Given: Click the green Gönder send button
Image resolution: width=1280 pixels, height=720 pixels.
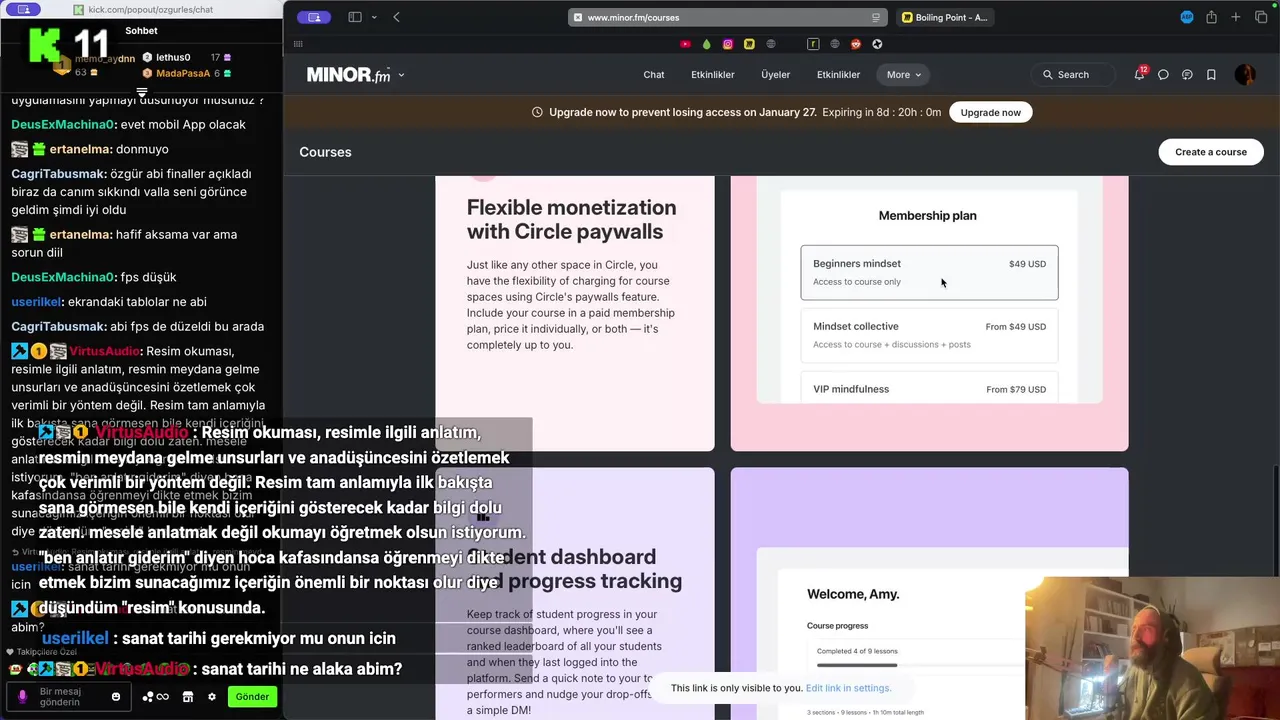Looking at the screenshot, I should coord(252,697).
